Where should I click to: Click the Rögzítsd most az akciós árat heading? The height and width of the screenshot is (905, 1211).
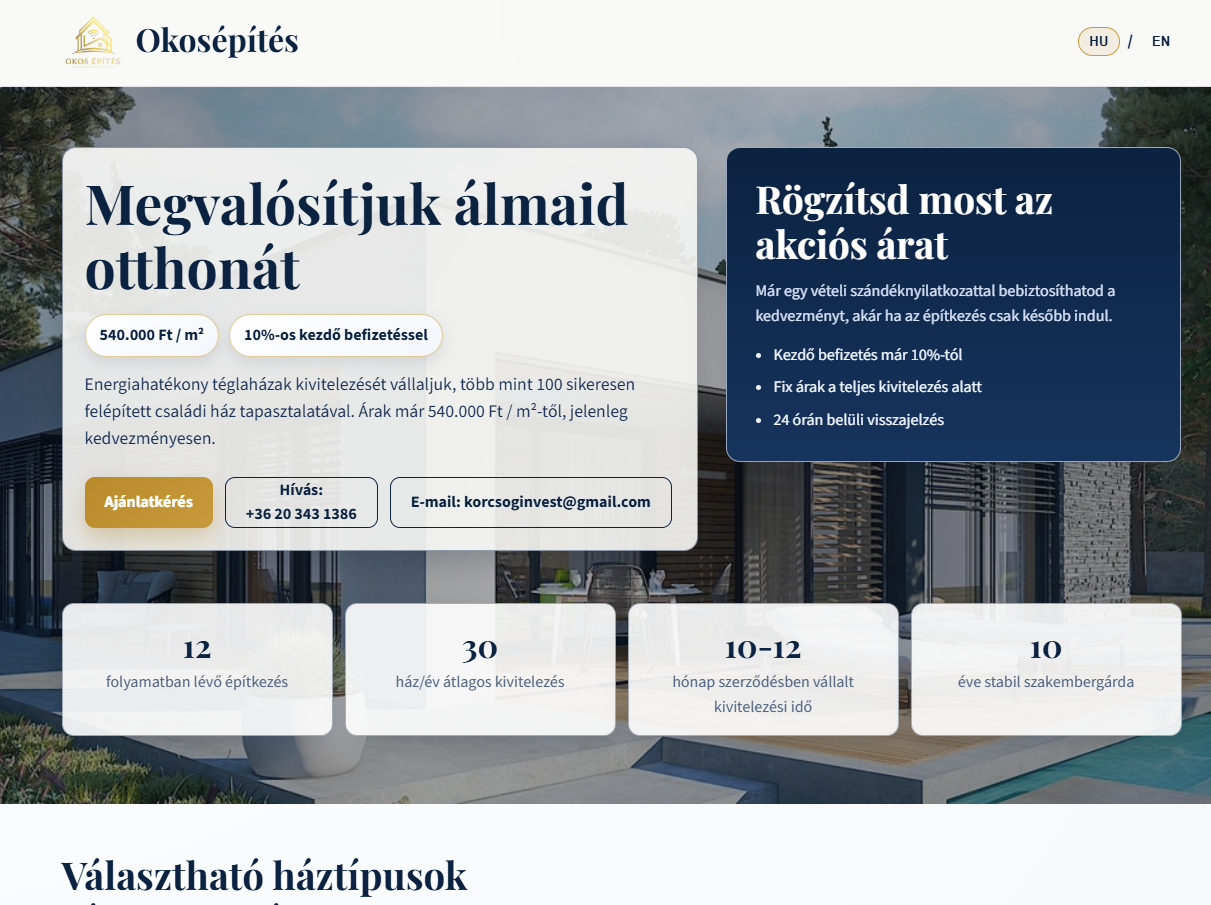tap(904, 221)
